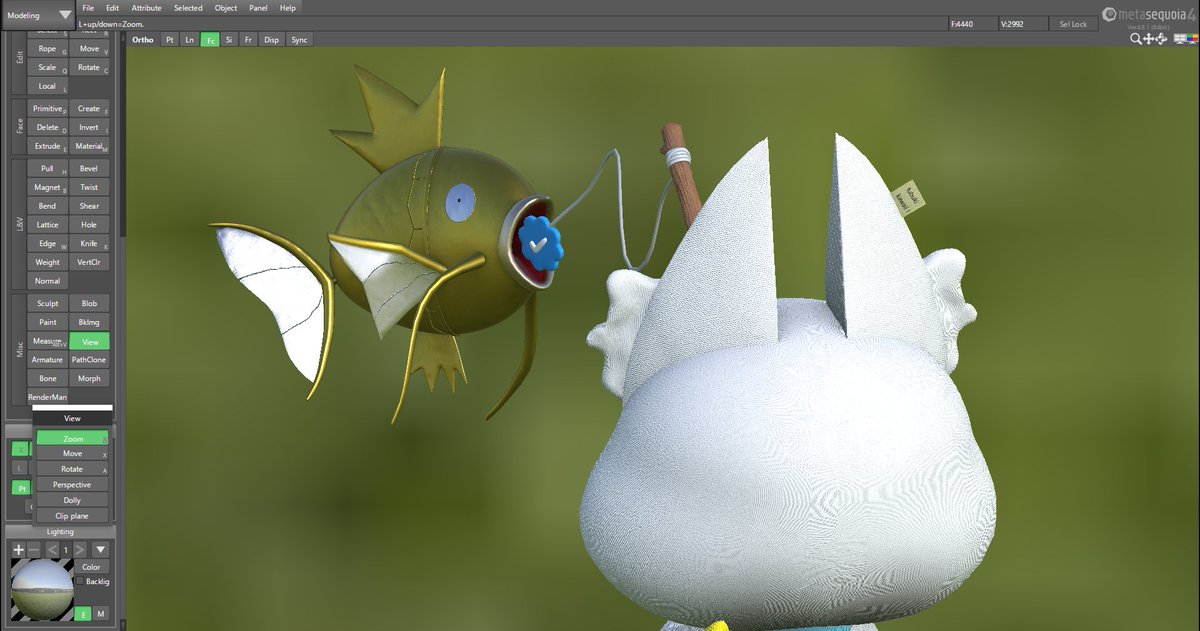Select the Local tool
Screen dimensions: 1200x631
tap(47, 86)
